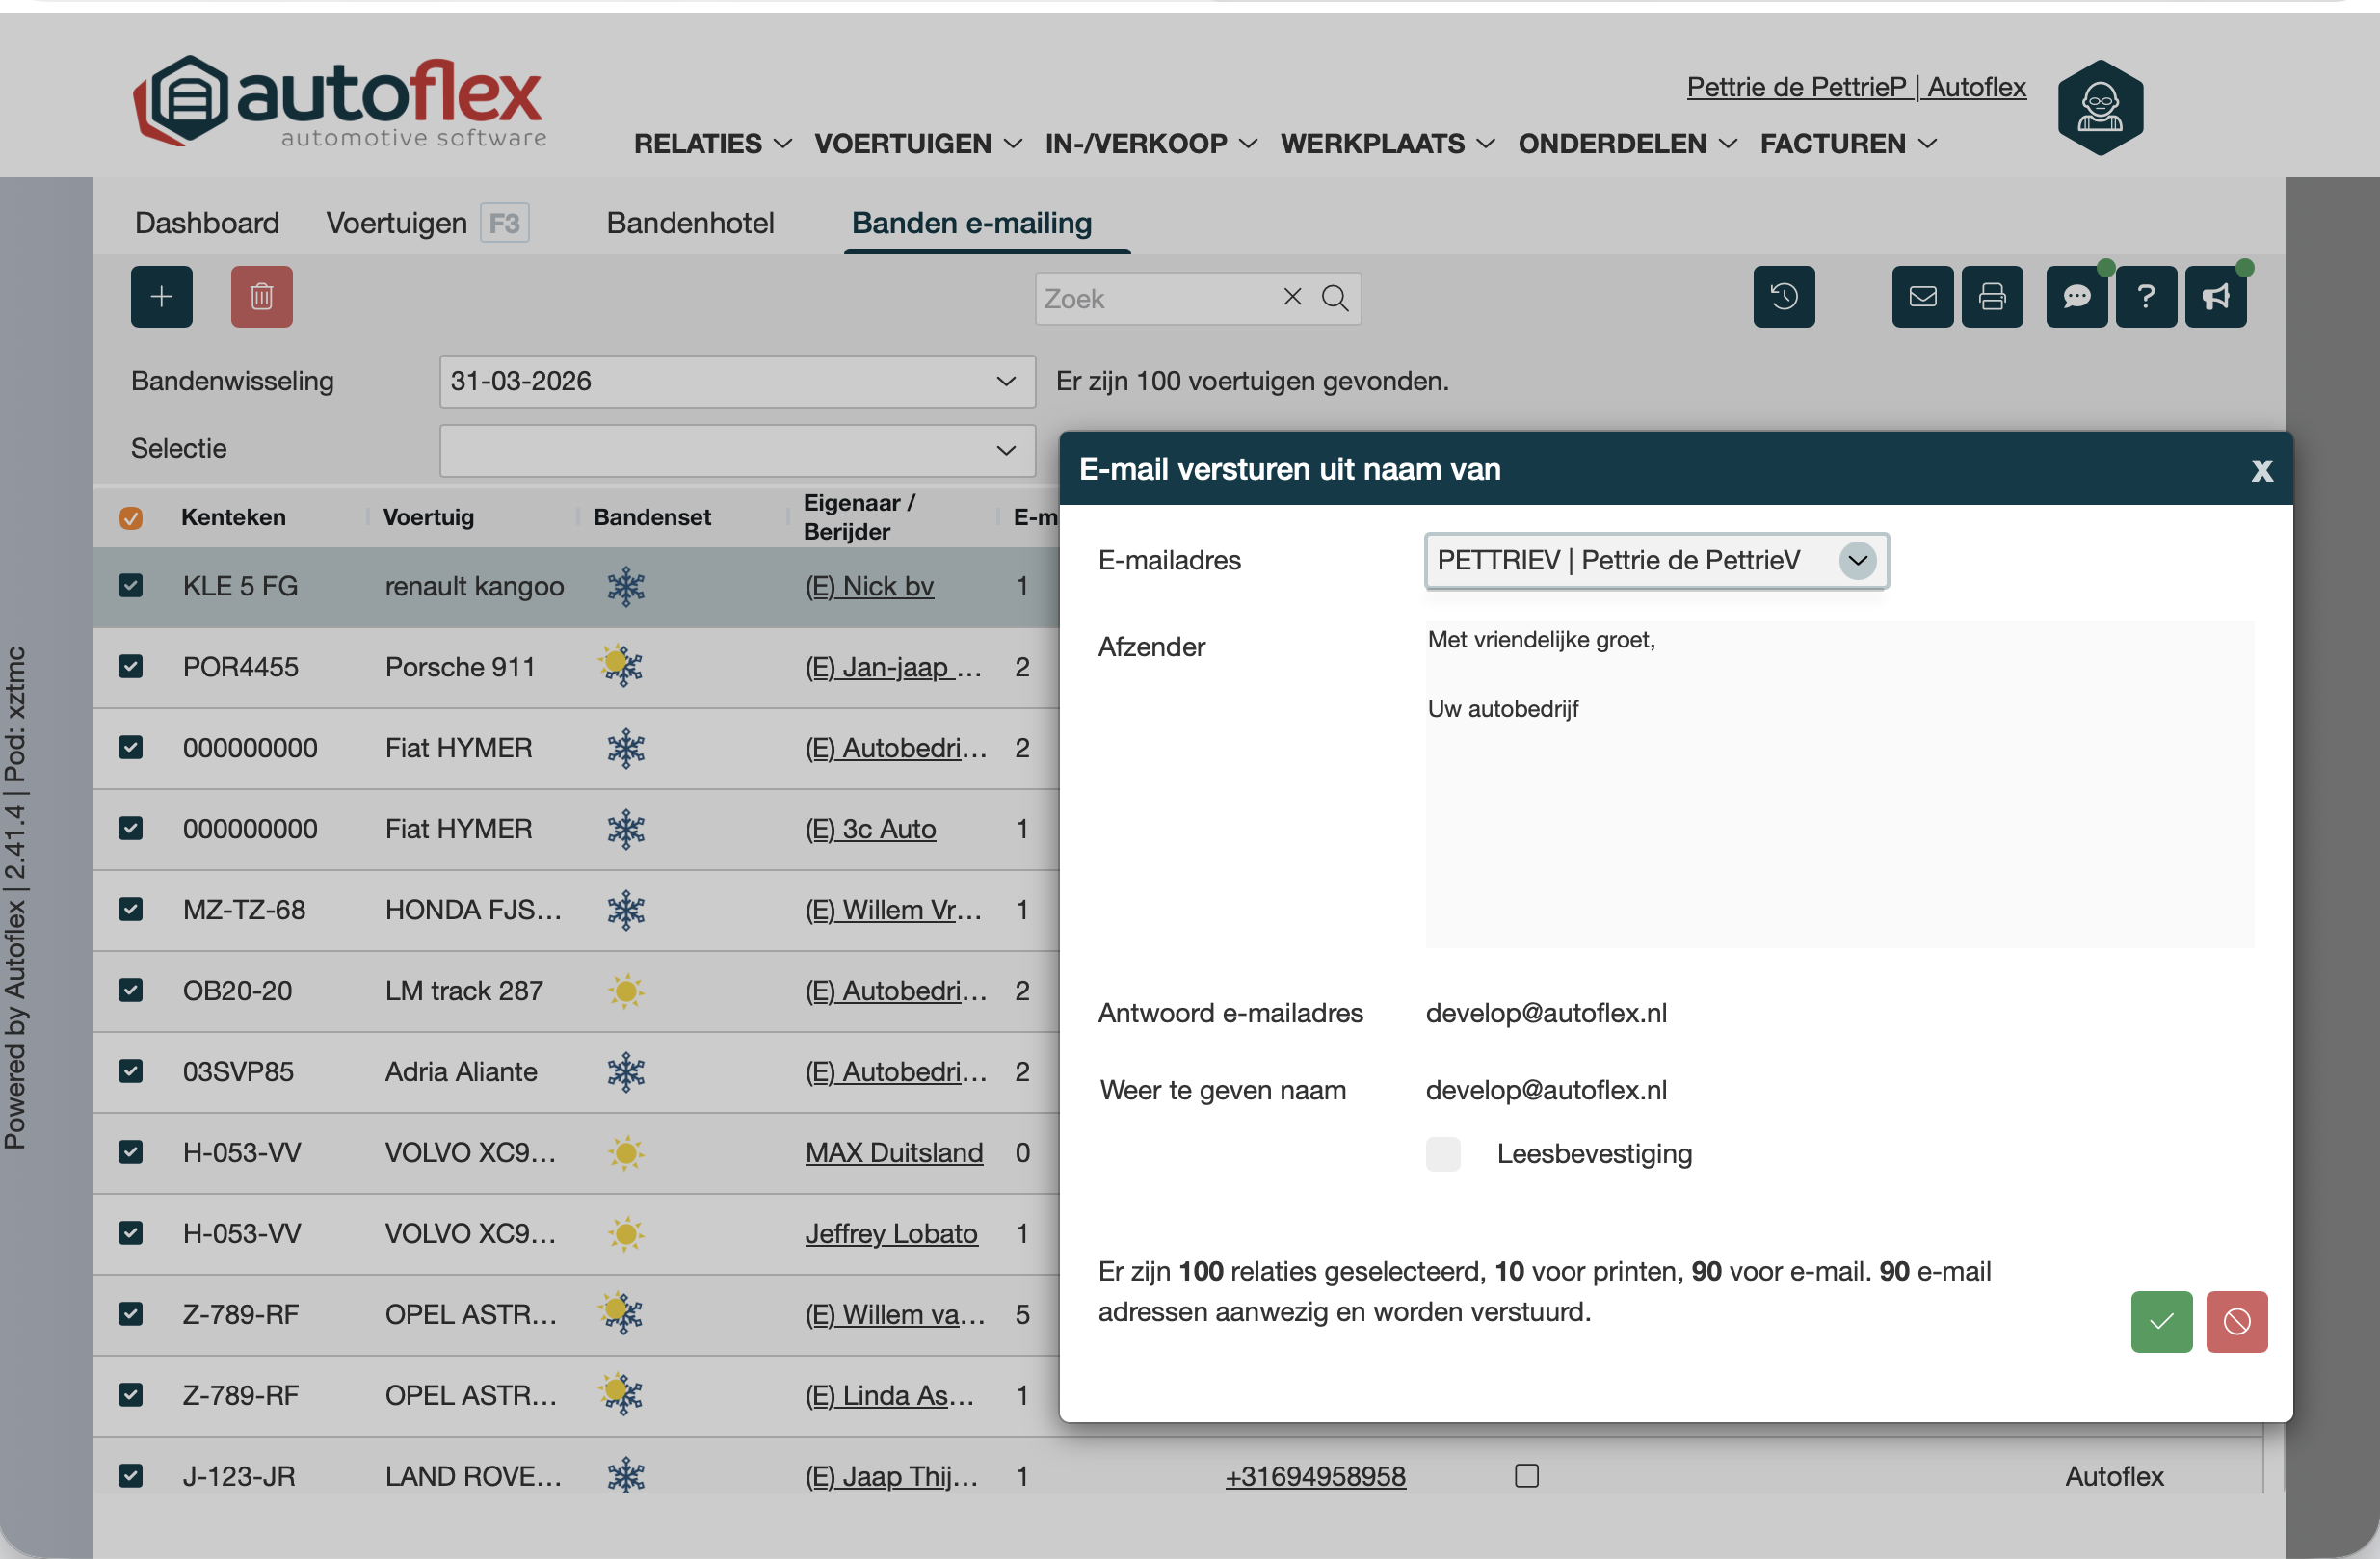Uncheck the OB20-20 row checkbox
Image resolution: width=2380 pixels, height=1559 pixels.
click(131, 991)
